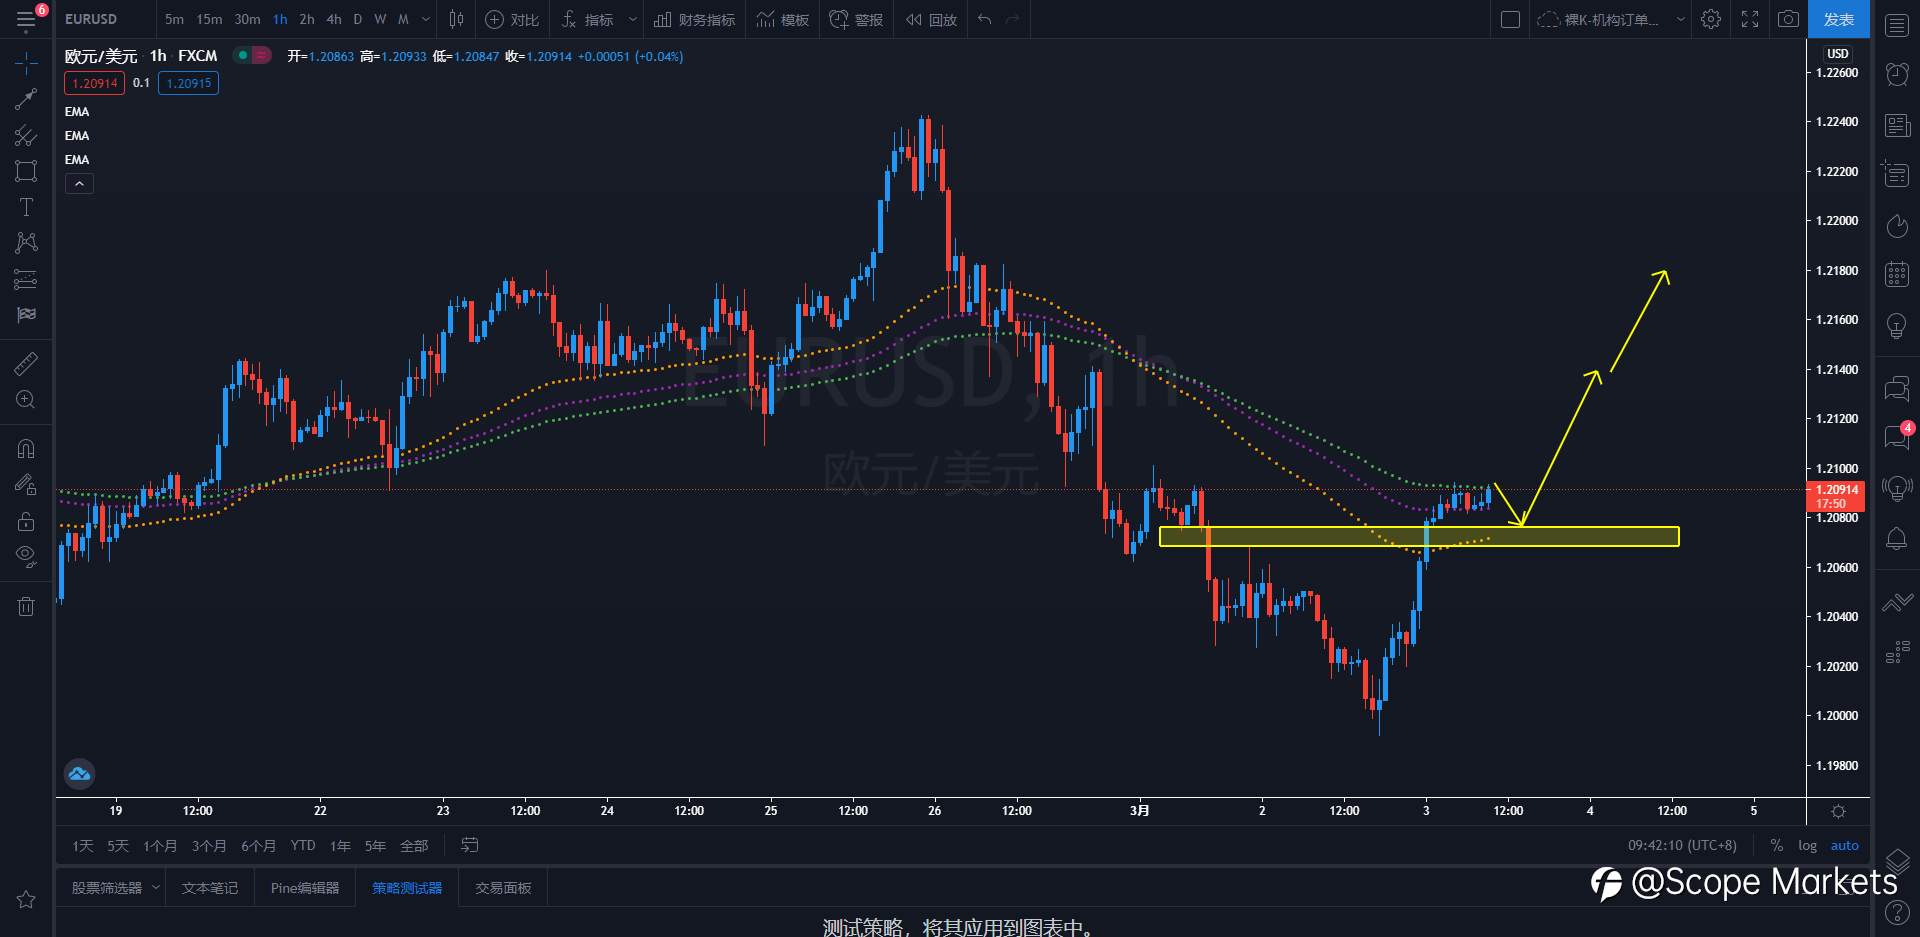Open the news panel icon
The height and width of the screenshot is (937, 1920).
(1897, 126)
